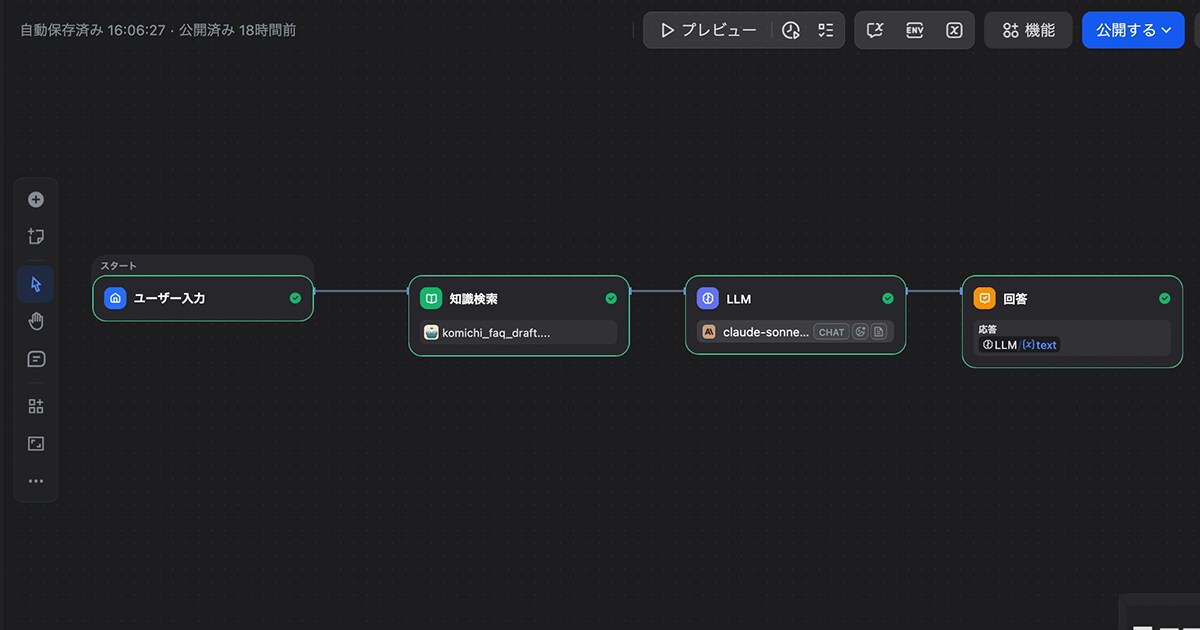Image resolution: width=1200 pixels, height=630 pixels.
Task: Click the green check on 回答 node
Action: click(1165, 298)
